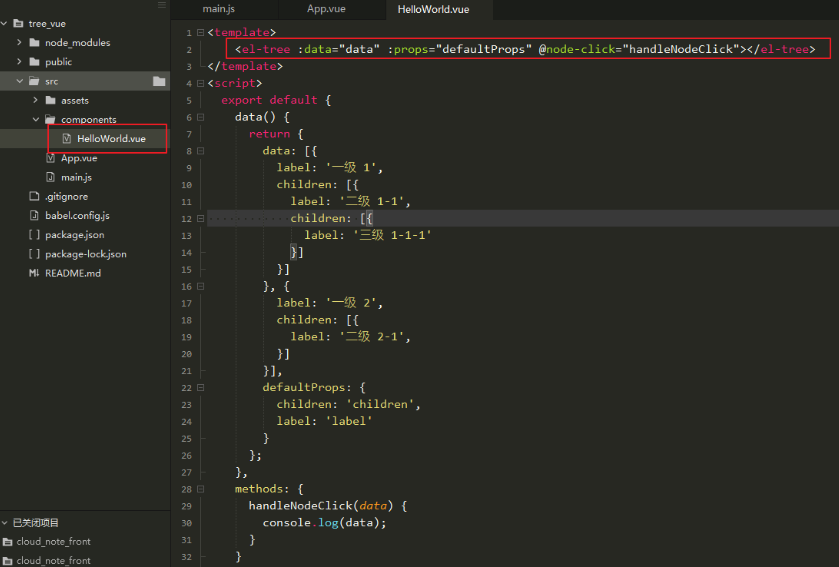Click the tree_vue project icon
839x567 pixels.
coord(18,24)
